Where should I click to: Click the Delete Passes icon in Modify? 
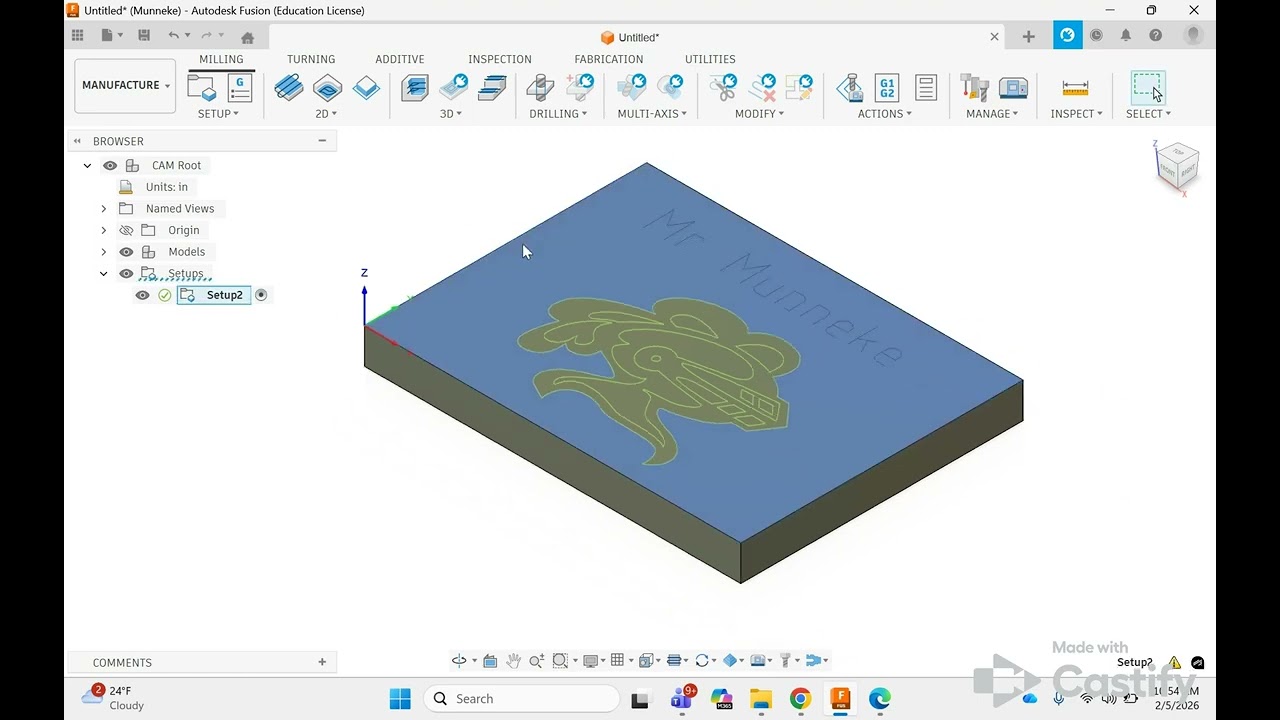(x=762, y=88)
